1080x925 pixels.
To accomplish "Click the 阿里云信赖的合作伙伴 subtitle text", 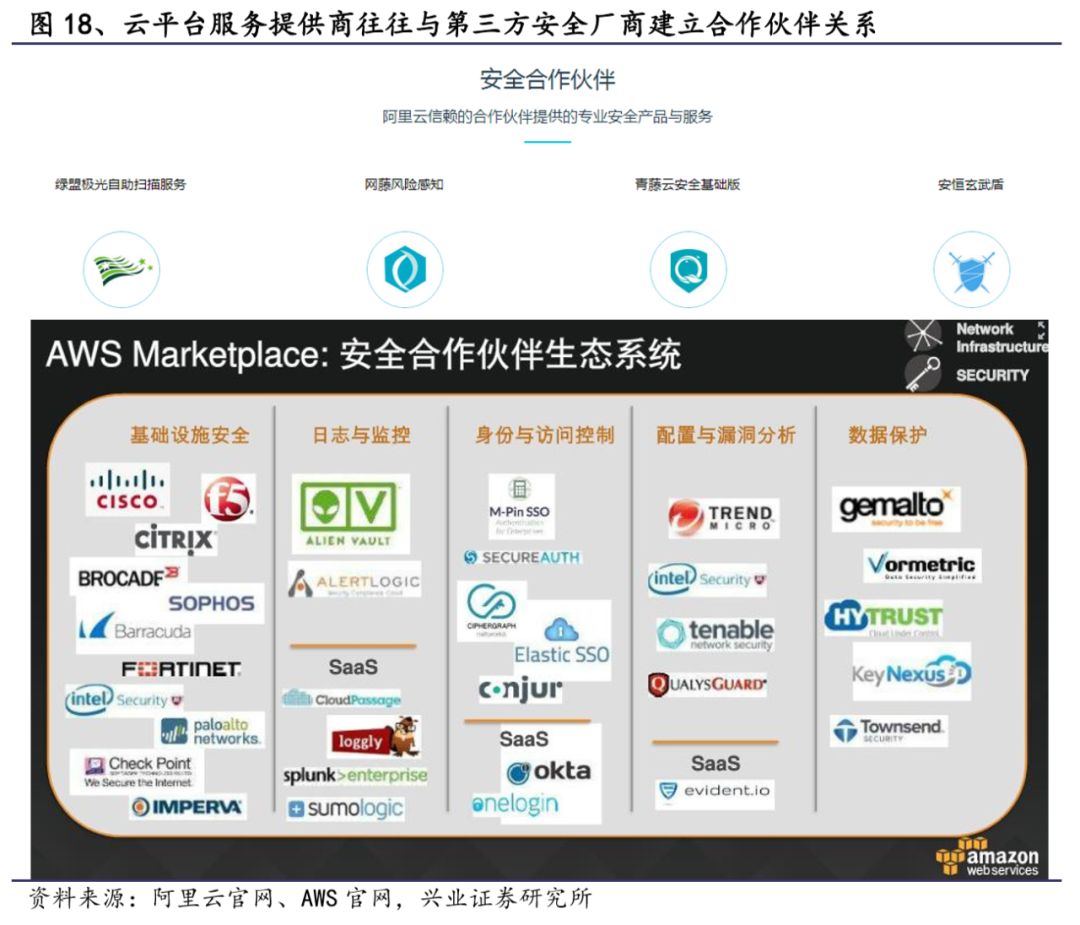I will (548, 116).
